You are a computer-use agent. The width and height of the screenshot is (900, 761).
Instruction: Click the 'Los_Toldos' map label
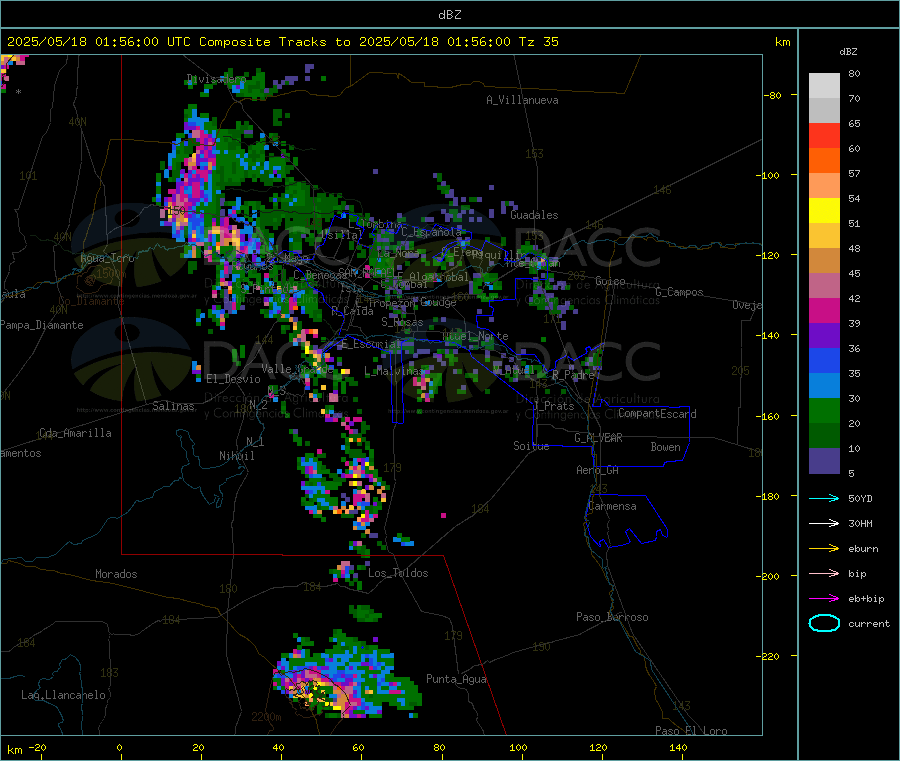398,573
